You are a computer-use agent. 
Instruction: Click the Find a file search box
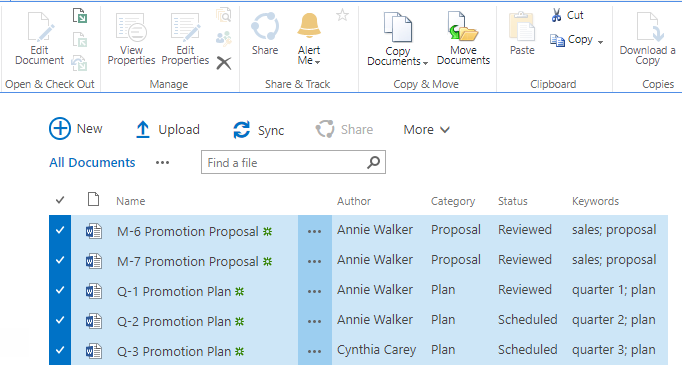(x=293, y=162)
